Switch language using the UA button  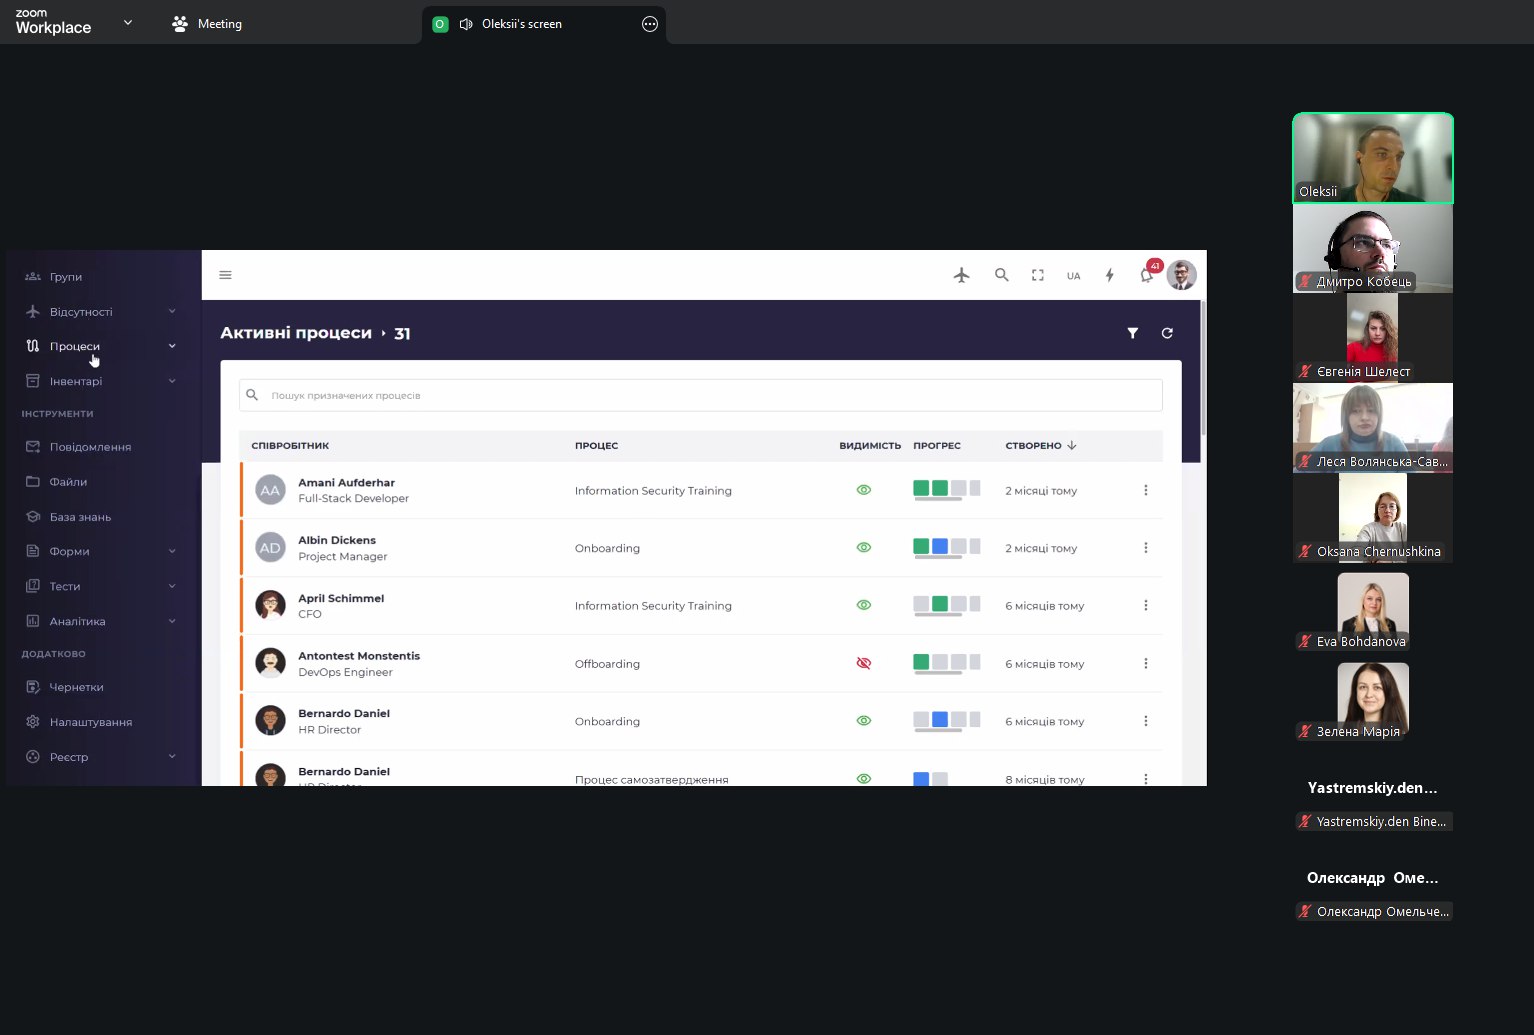[x=1073, y=276]
